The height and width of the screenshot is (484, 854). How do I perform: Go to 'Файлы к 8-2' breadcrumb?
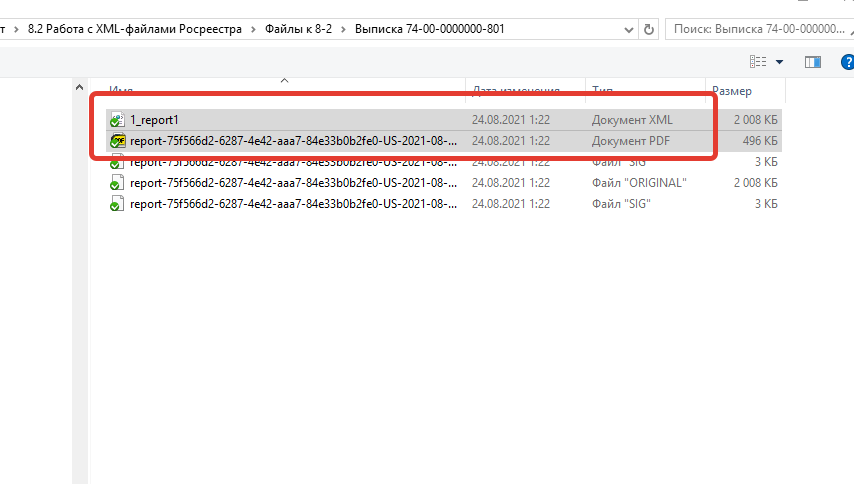(x=298, y=29)
